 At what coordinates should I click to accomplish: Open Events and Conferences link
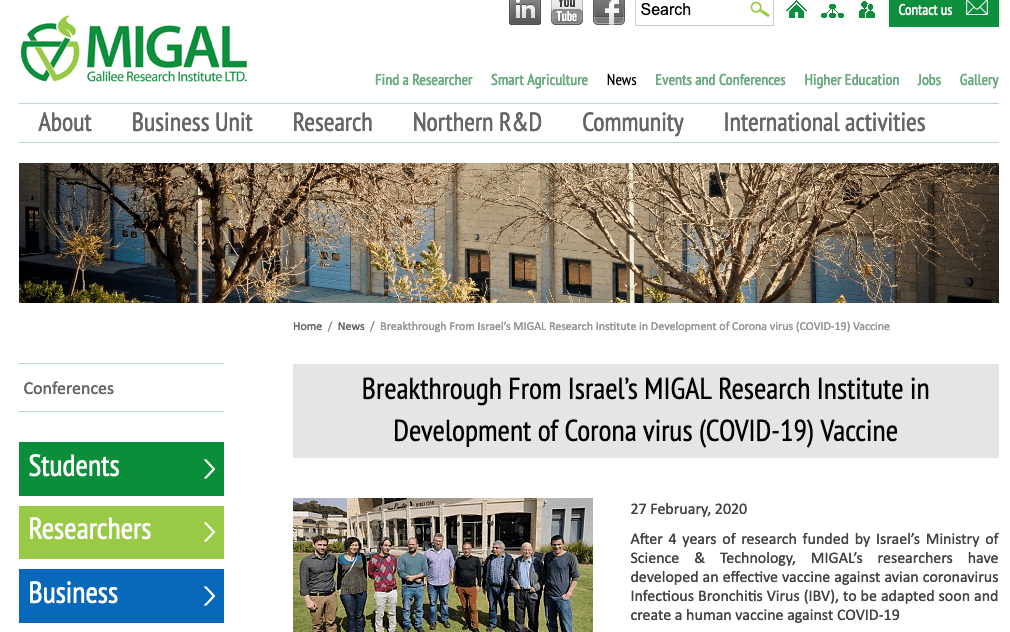tap(720, 80)
